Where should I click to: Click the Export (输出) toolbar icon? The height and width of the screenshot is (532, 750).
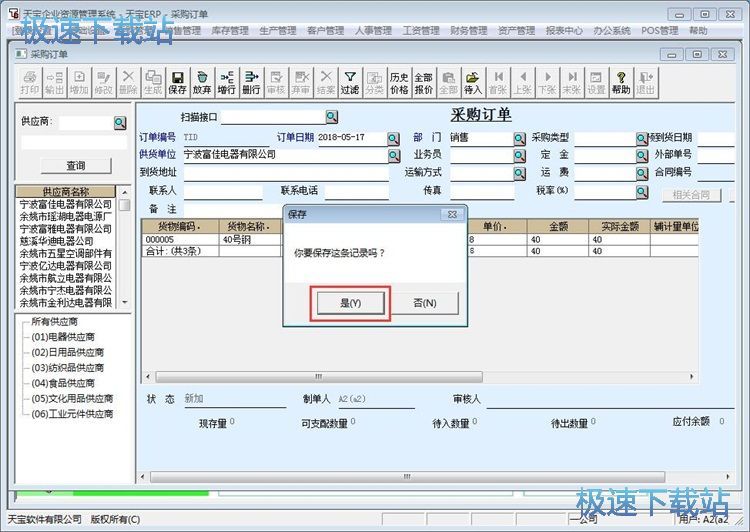pyautogui.click(x=55, y=83)
